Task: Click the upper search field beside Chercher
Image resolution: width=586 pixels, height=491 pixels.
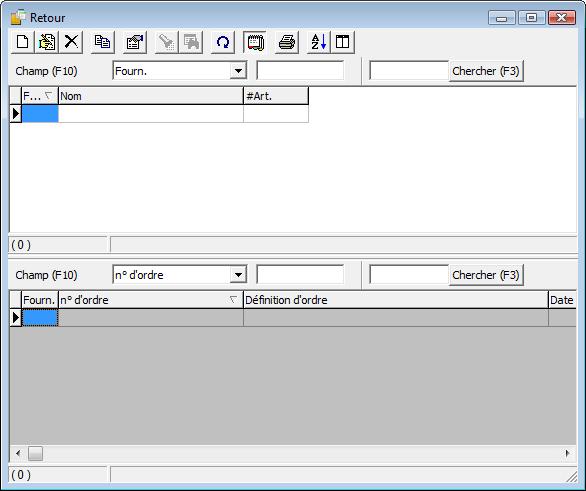Action: click(x=409, y=71)
